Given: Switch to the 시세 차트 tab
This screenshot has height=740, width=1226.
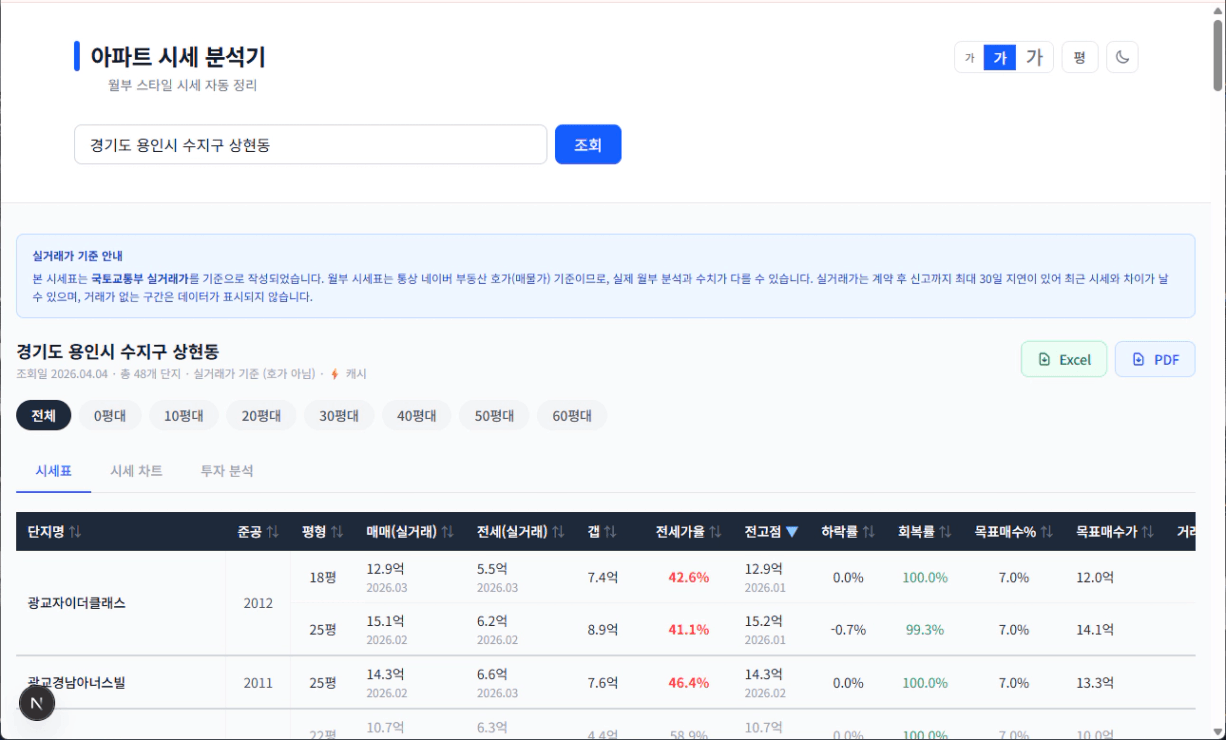Looking at the screenshot, I should pos(136,471).
